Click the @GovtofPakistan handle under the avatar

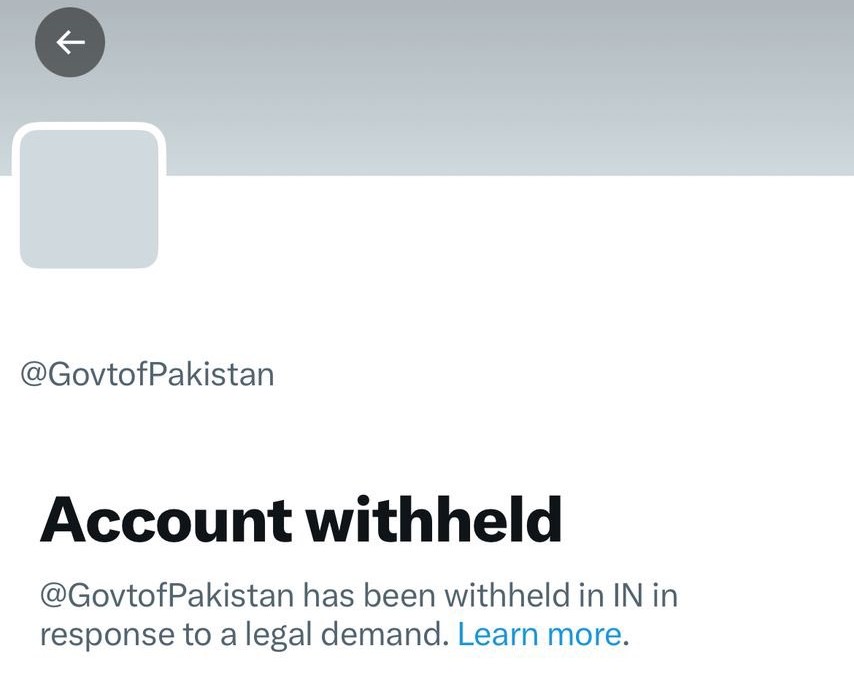pos(147,374)
